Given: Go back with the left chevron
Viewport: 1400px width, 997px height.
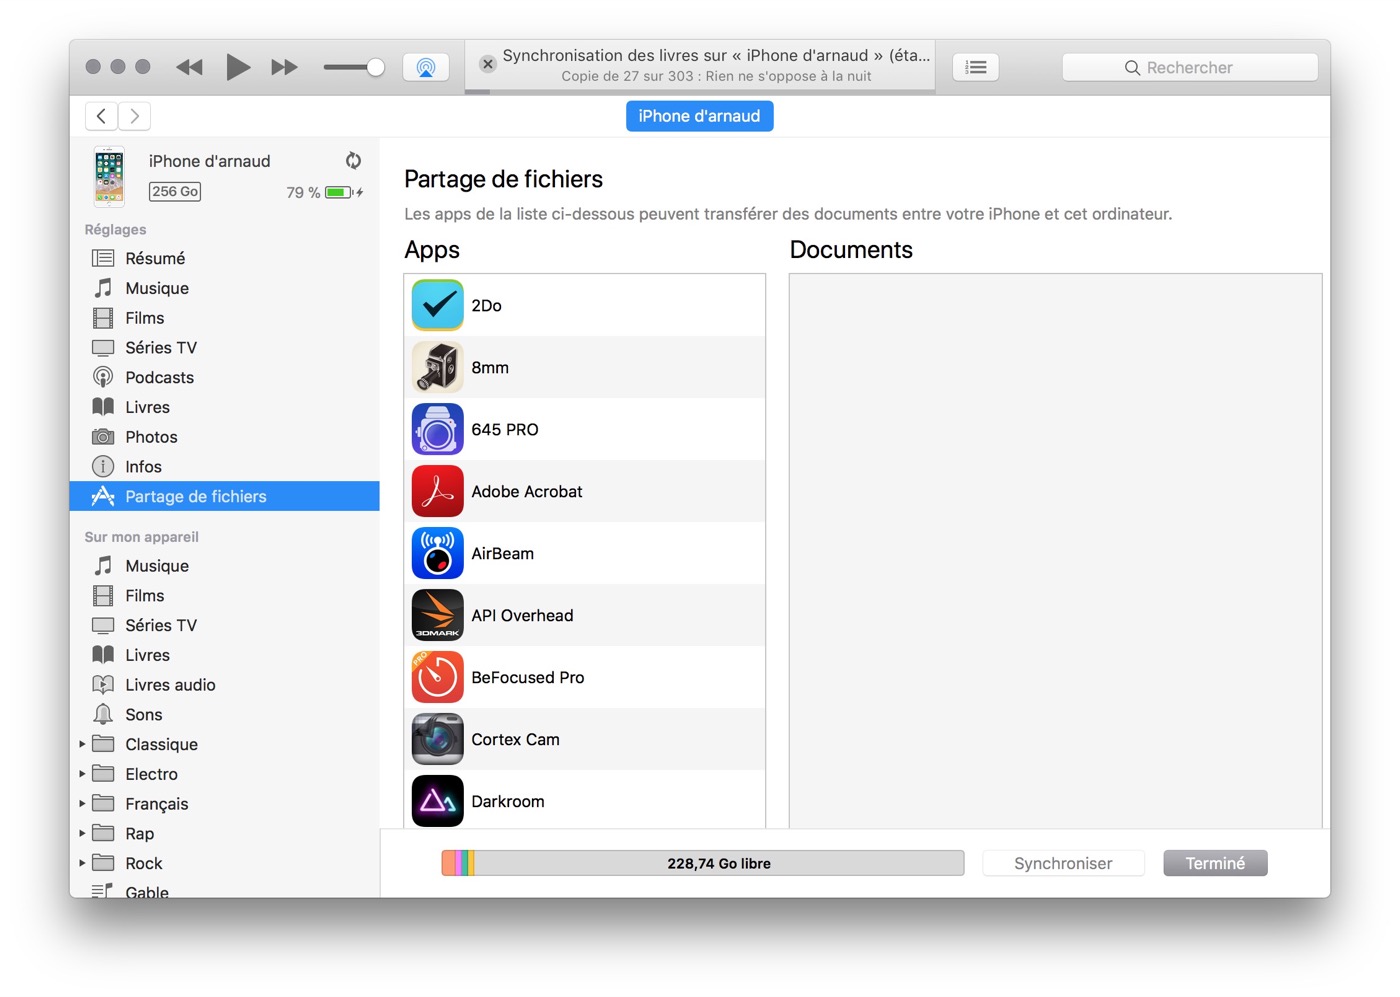Looking at the screenshot, I should [101, 116].
